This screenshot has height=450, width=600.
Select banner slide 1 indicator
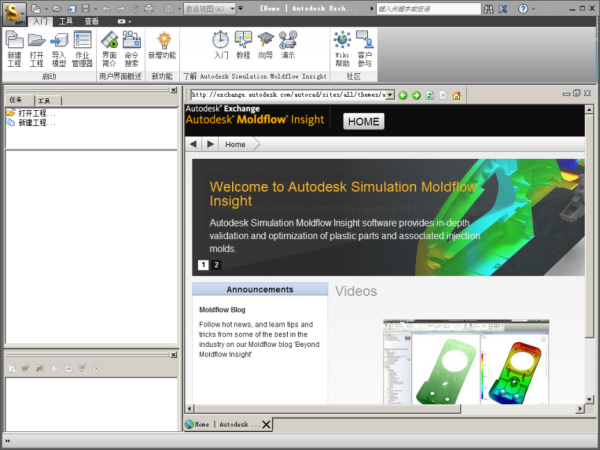coord(203,265)
